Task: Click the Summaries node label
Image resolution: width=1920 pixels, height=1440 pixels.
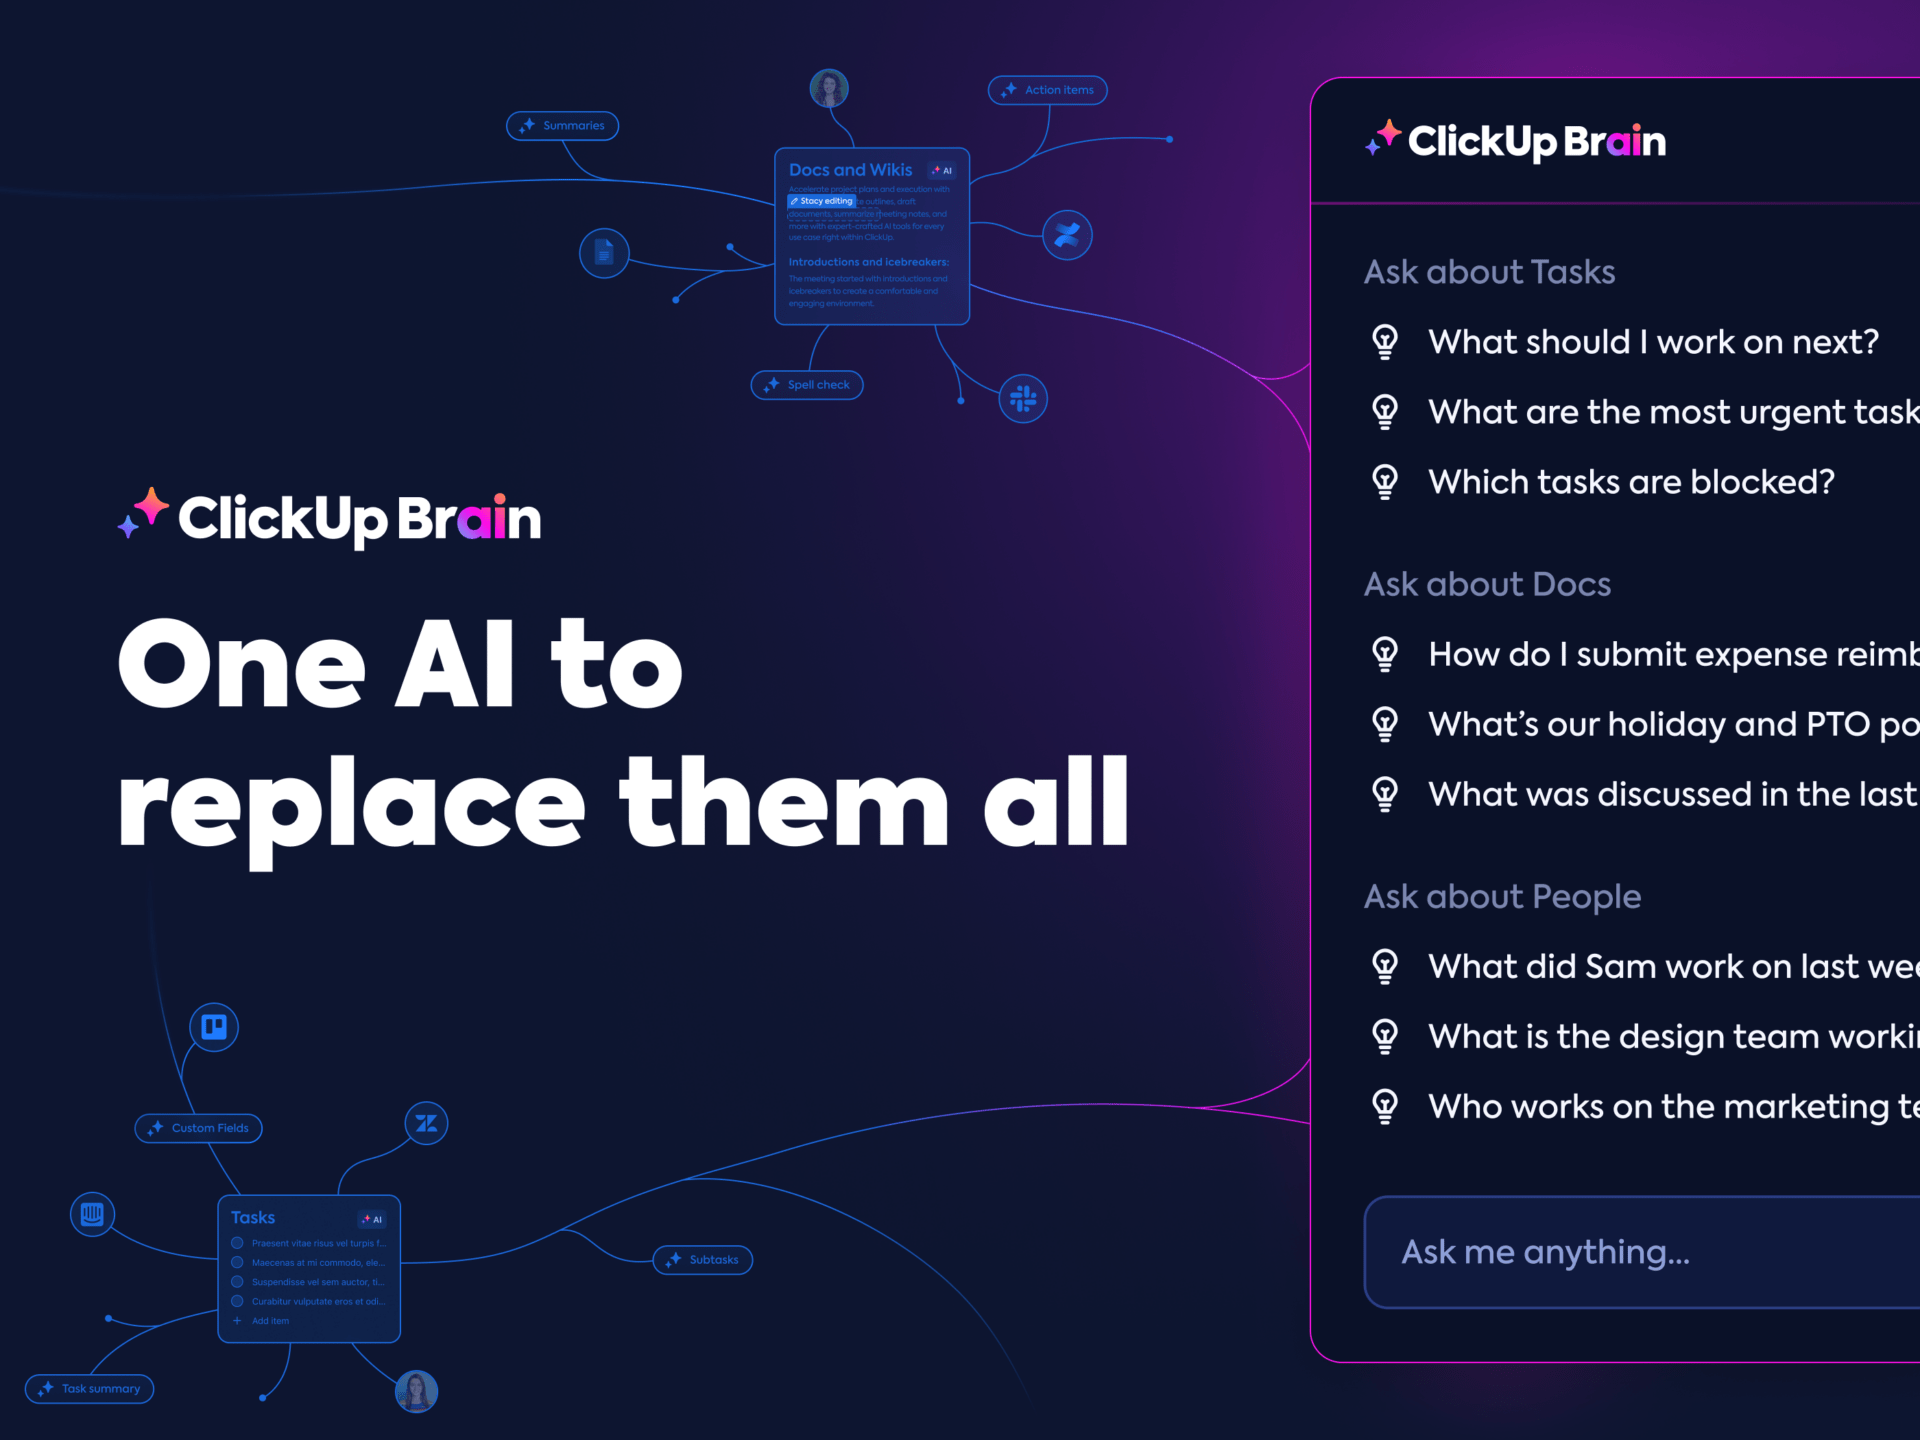Action: point(568,124)
